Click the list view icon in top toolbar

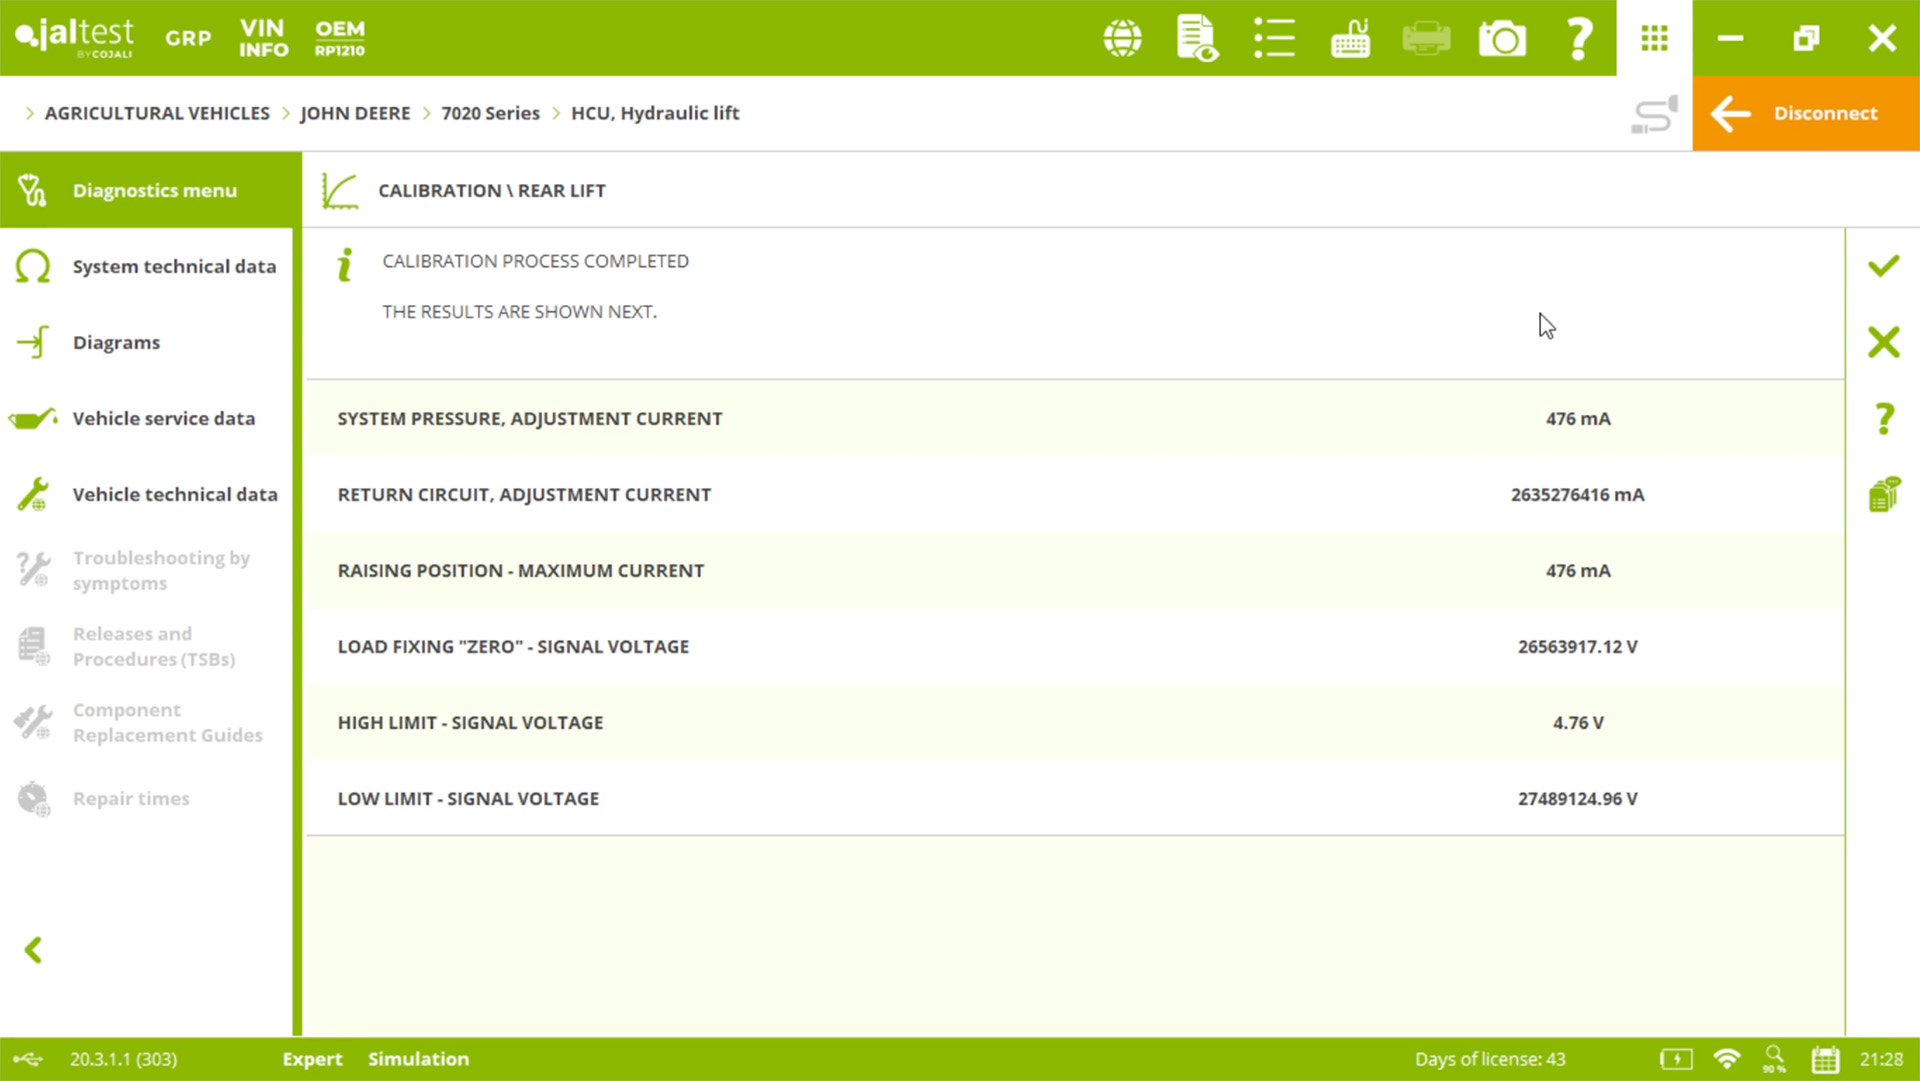click(1274, 38)
